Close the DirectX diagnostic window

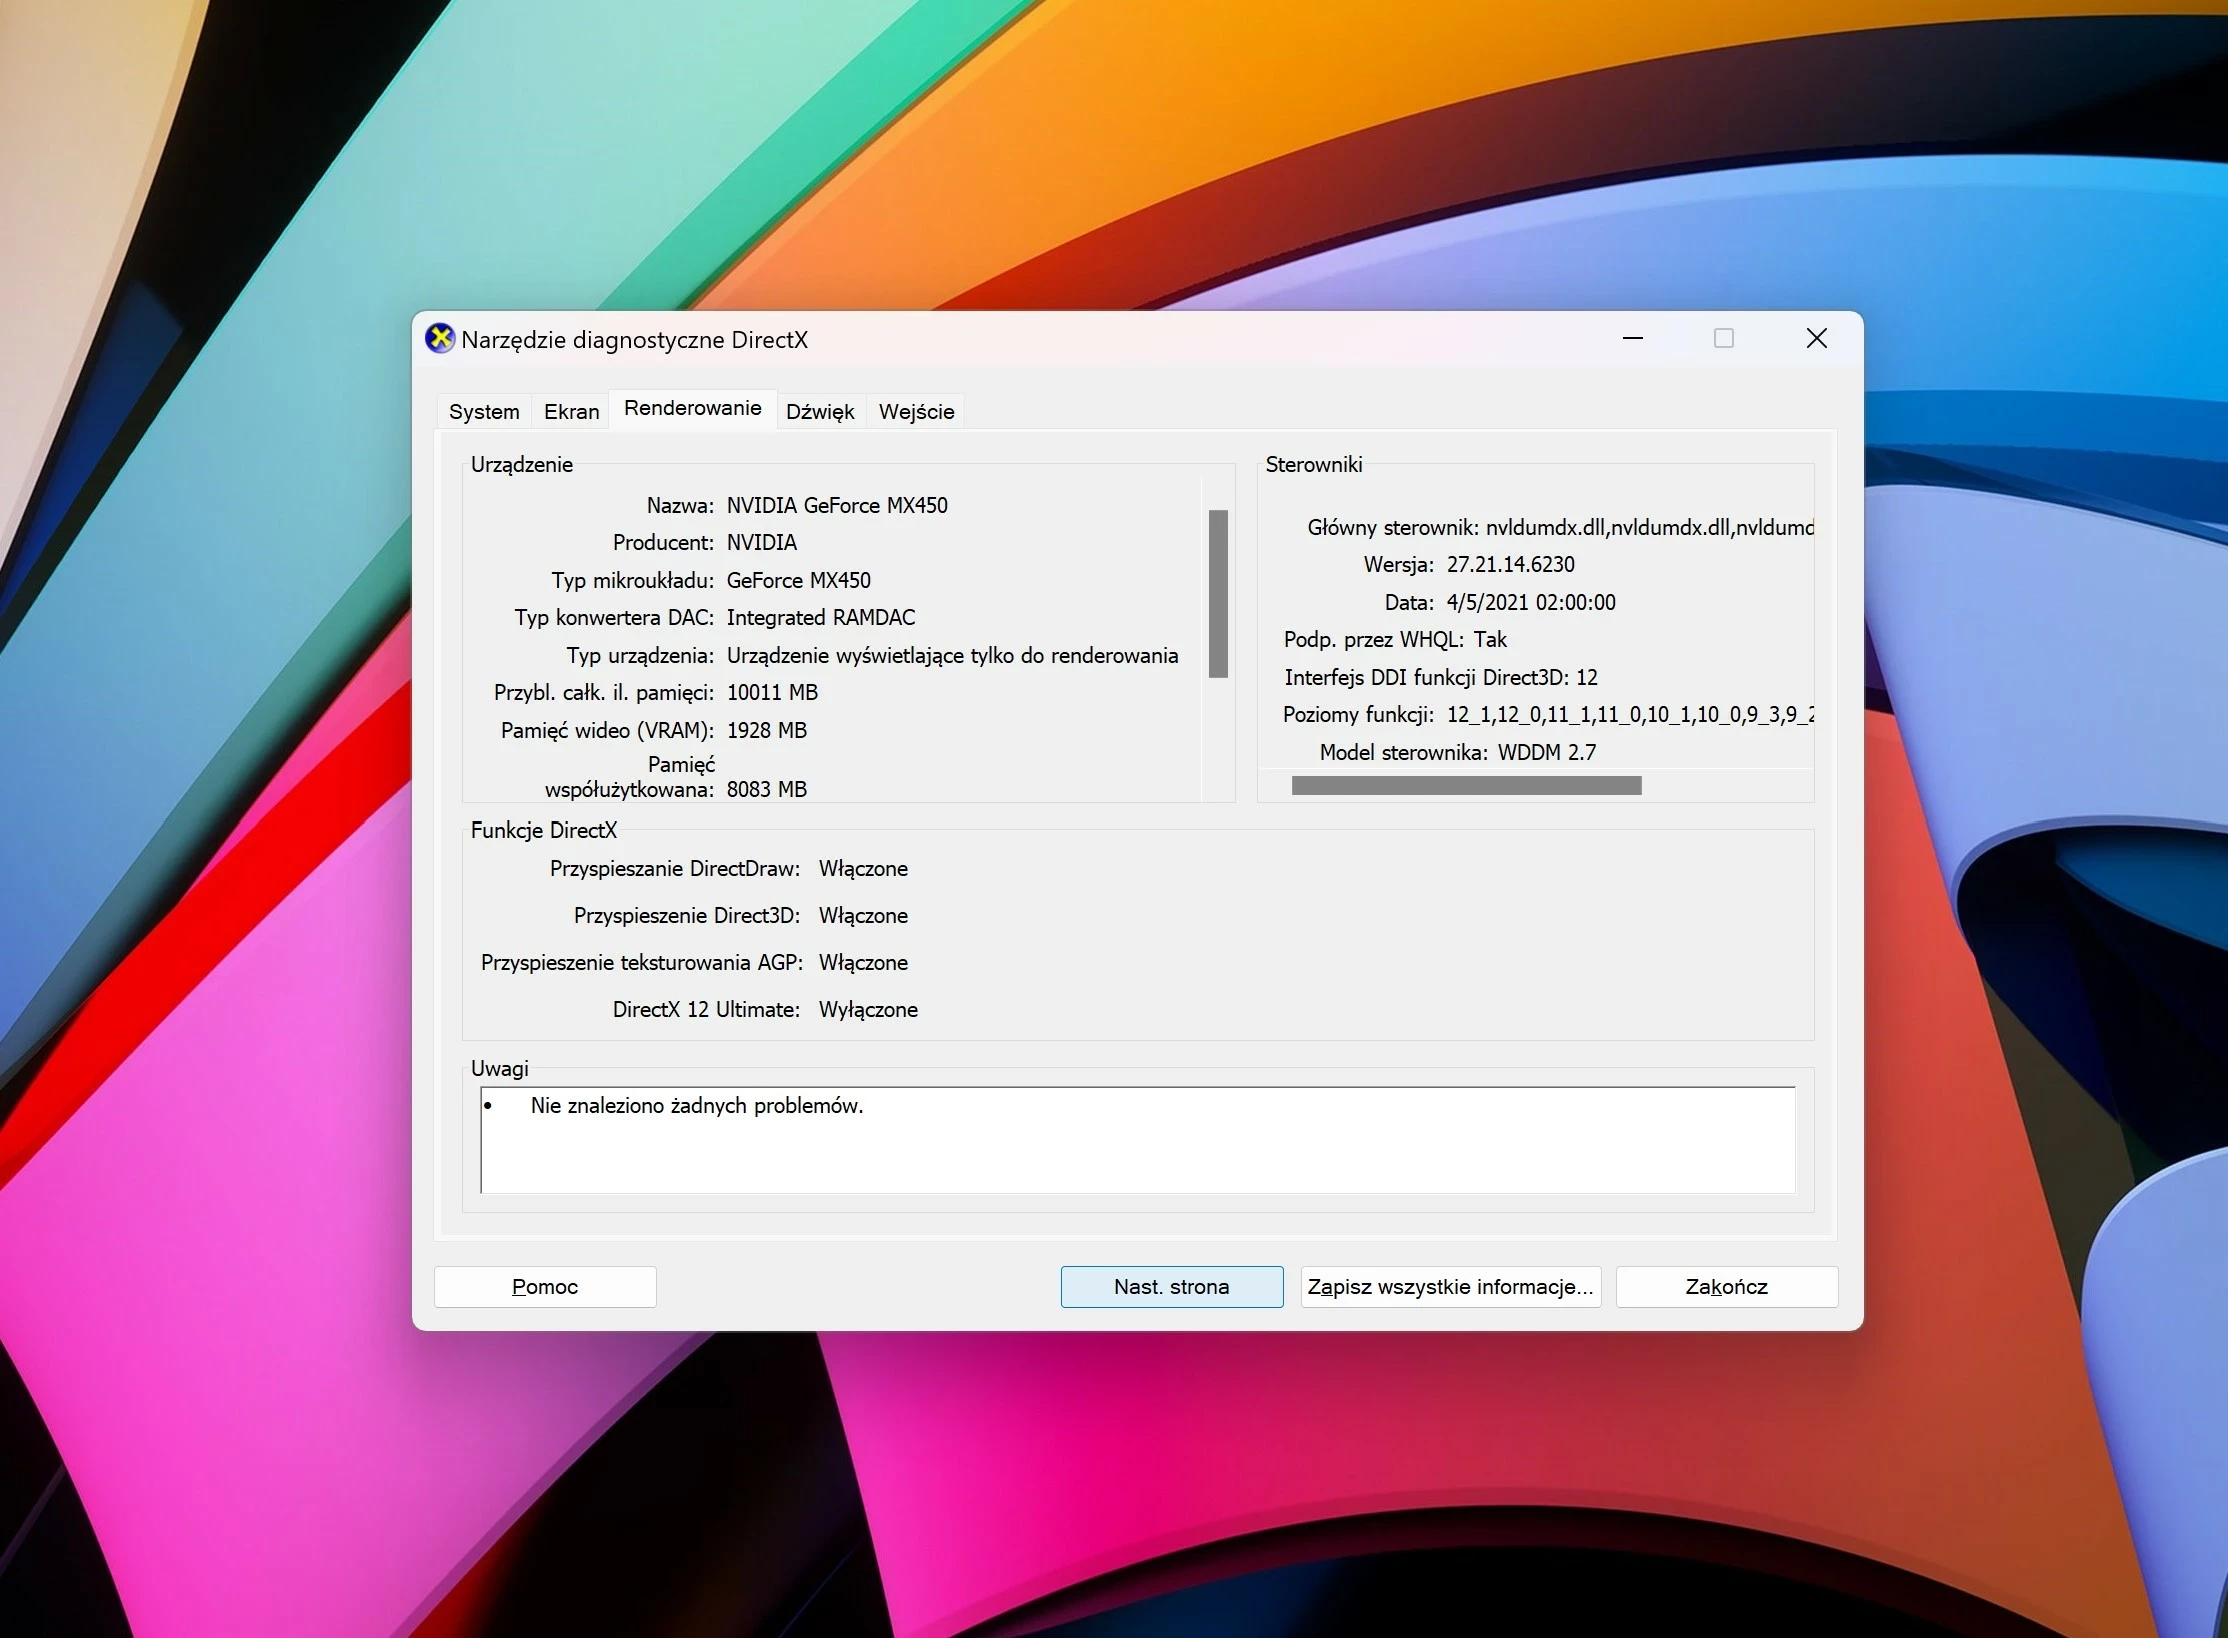(x=1817, y=339)
